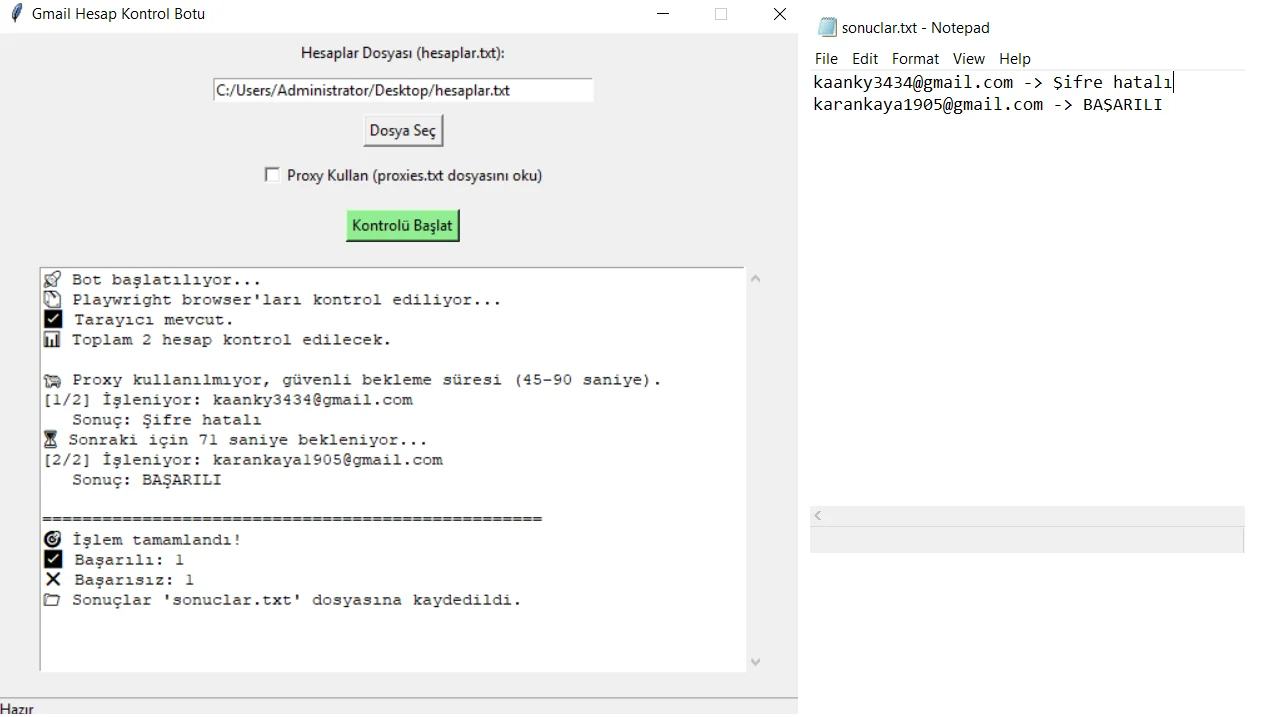This screenshot has width=1261, height=717.
Task: Click the 'Hazır' status bar text
Action: tap(17, 709)
